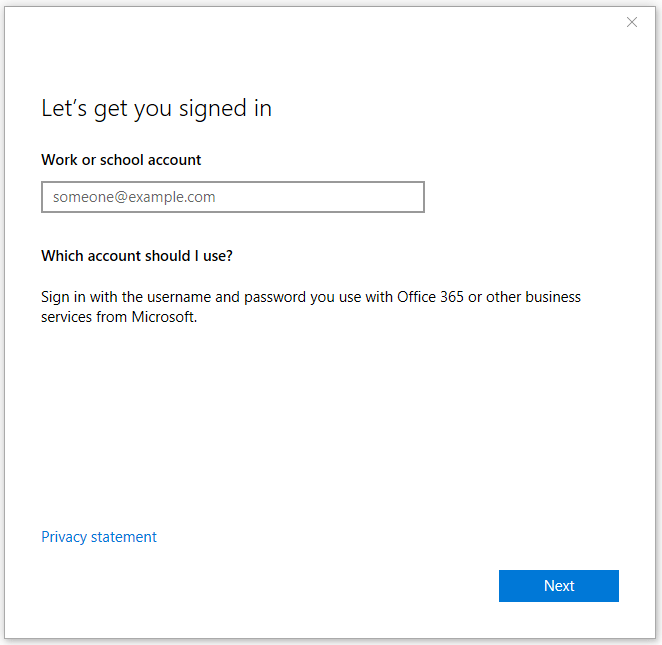This screenshot has height=645, width=662.
Task: Proceed by clicking the blue Next button
Action: (x=559, y=585)
